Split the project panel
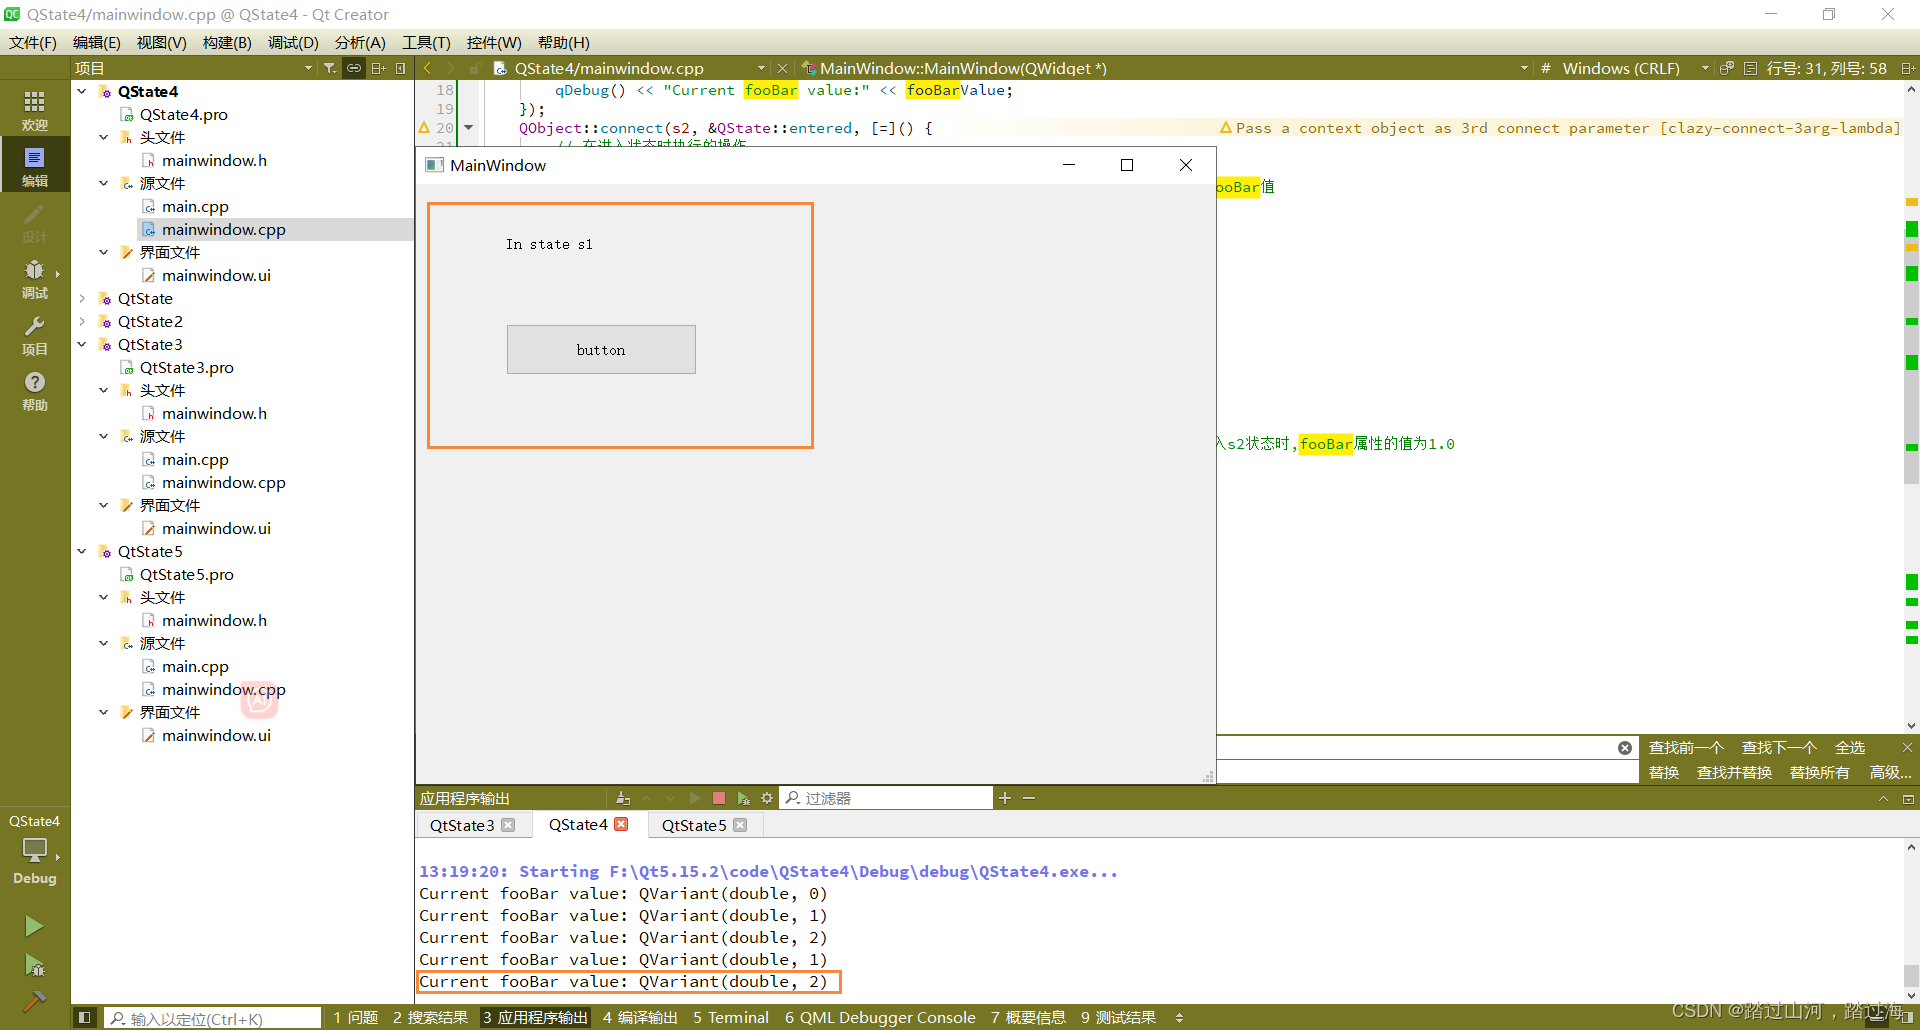Screen dimensions: 1920x1030 point(378,68)
